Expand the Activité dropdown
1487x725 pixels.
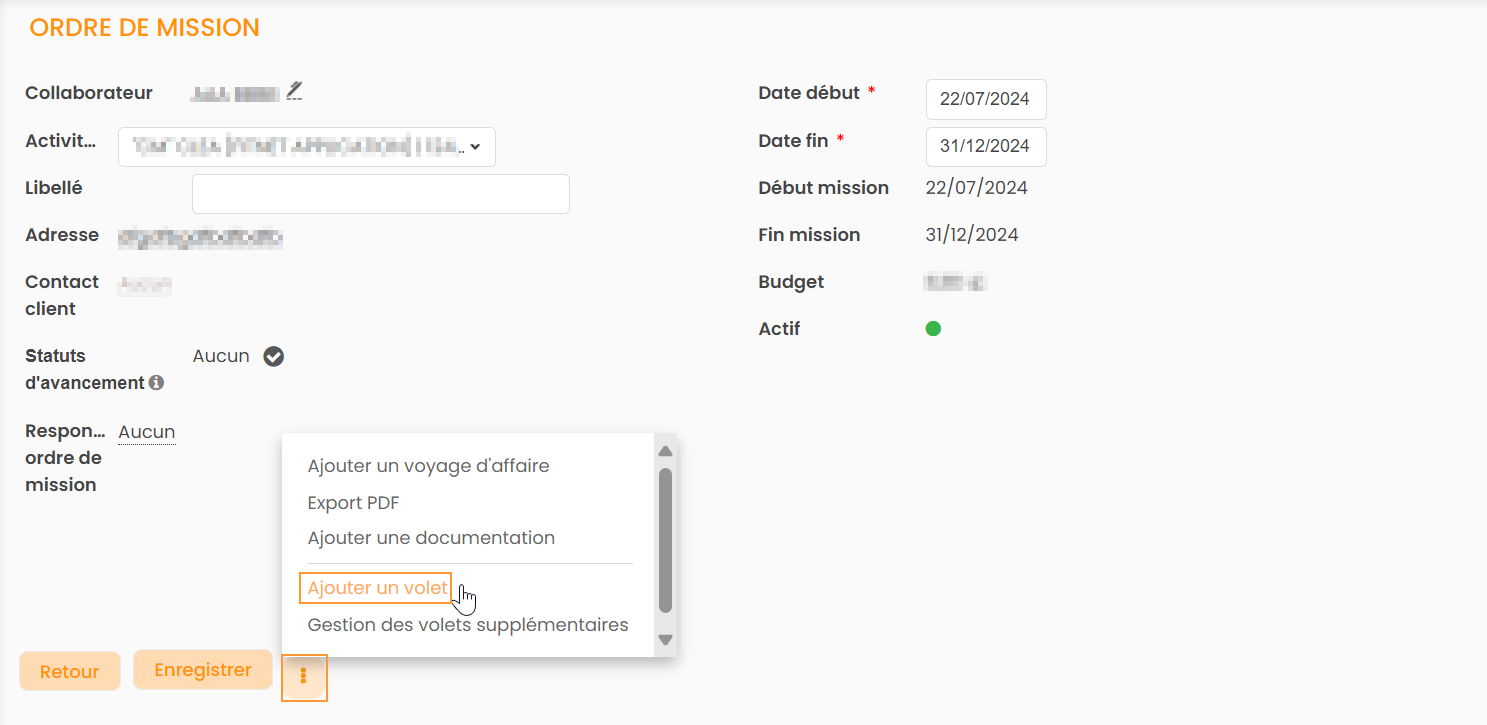click(x=307, y=146)
